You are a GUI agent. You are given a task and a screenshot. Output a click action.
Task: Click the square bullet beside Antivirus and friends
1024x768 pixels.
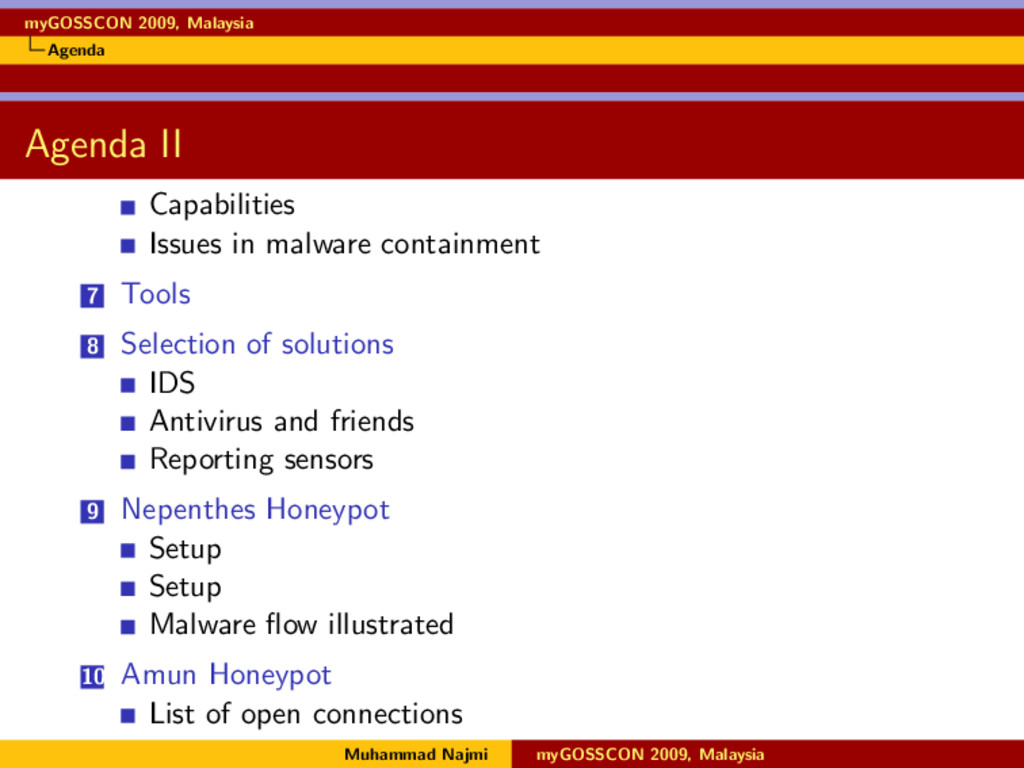(x=128, y=424)
